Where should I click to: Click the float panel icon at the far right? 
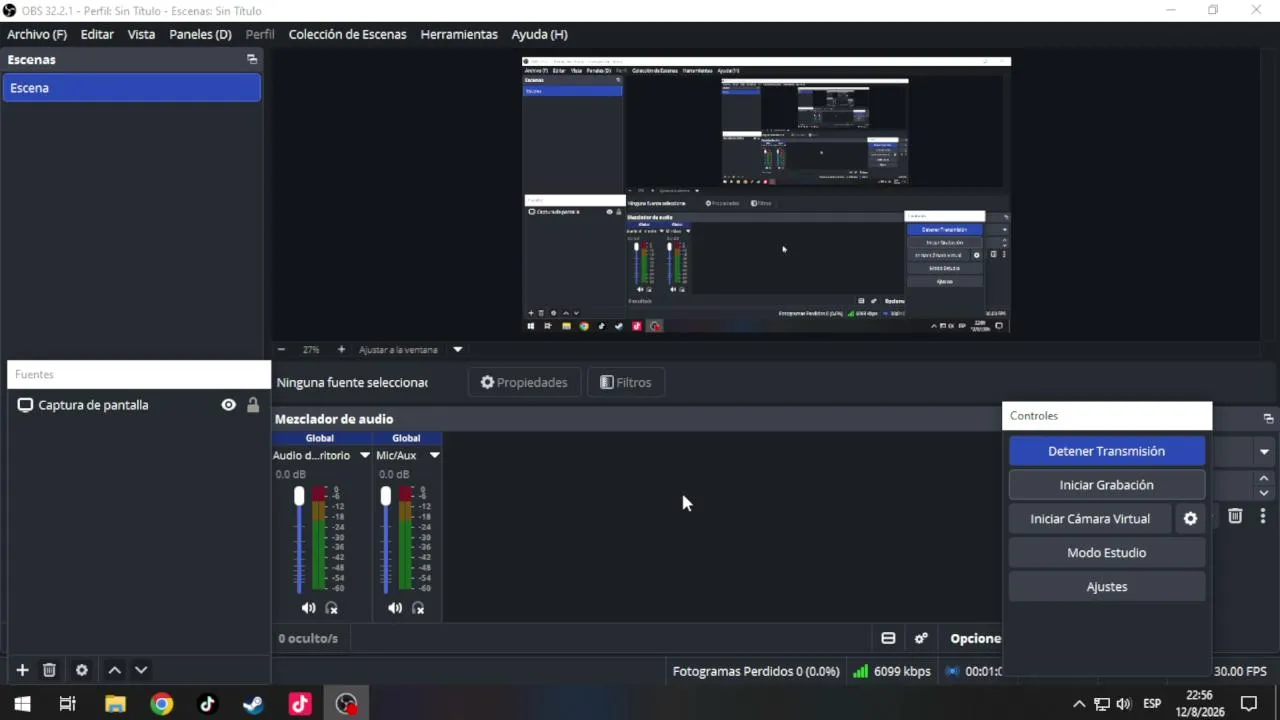[x=1268, y=418]
